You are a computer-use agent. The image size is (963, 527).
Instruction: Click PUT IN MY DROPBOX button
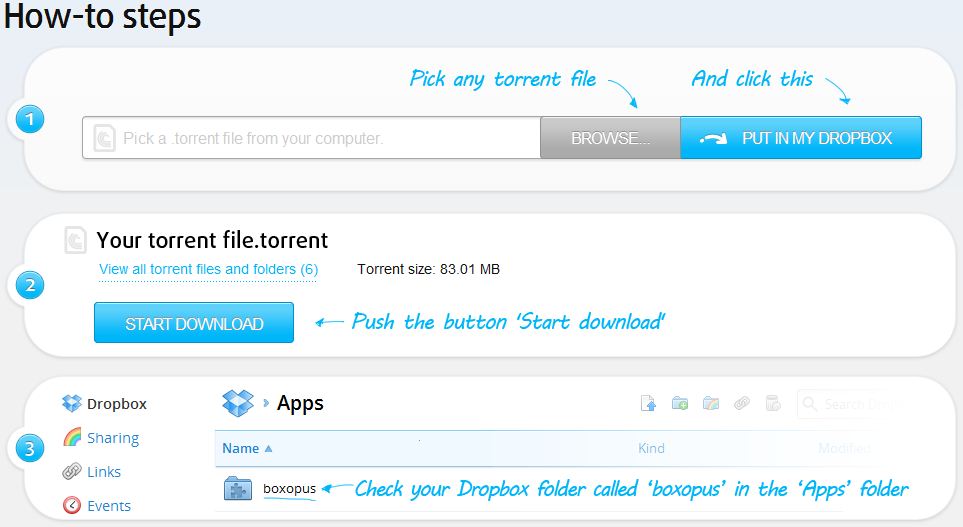click(x=801, y=138)
